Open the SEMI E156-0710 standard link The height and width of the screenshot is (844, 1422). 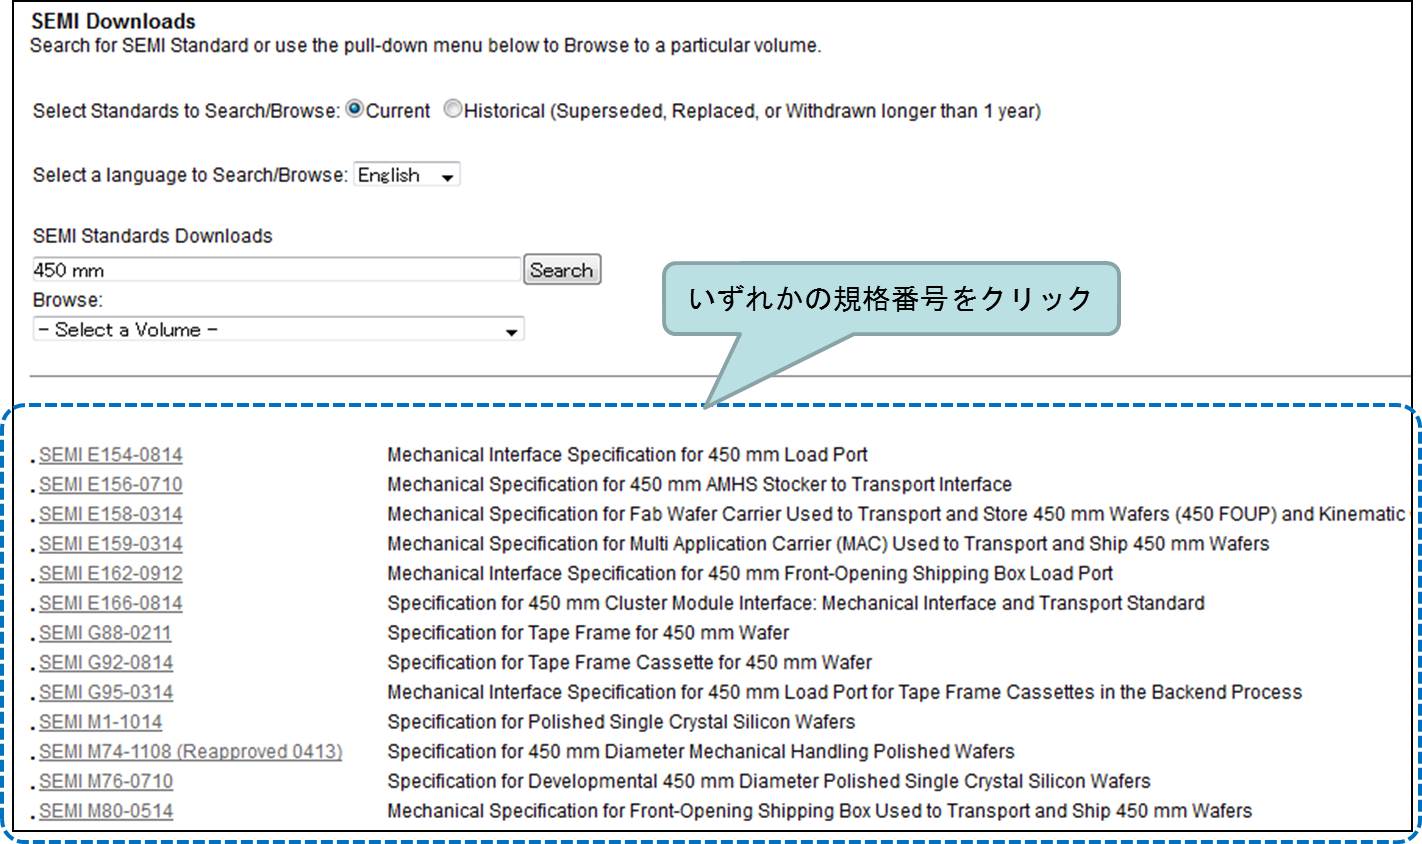coord(111,485)
